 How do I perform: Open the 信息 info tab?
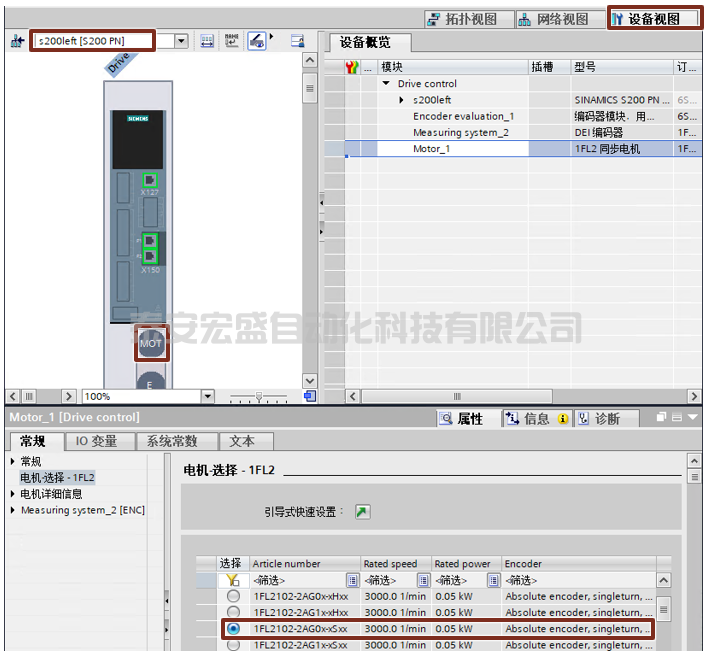pos(537,419)
